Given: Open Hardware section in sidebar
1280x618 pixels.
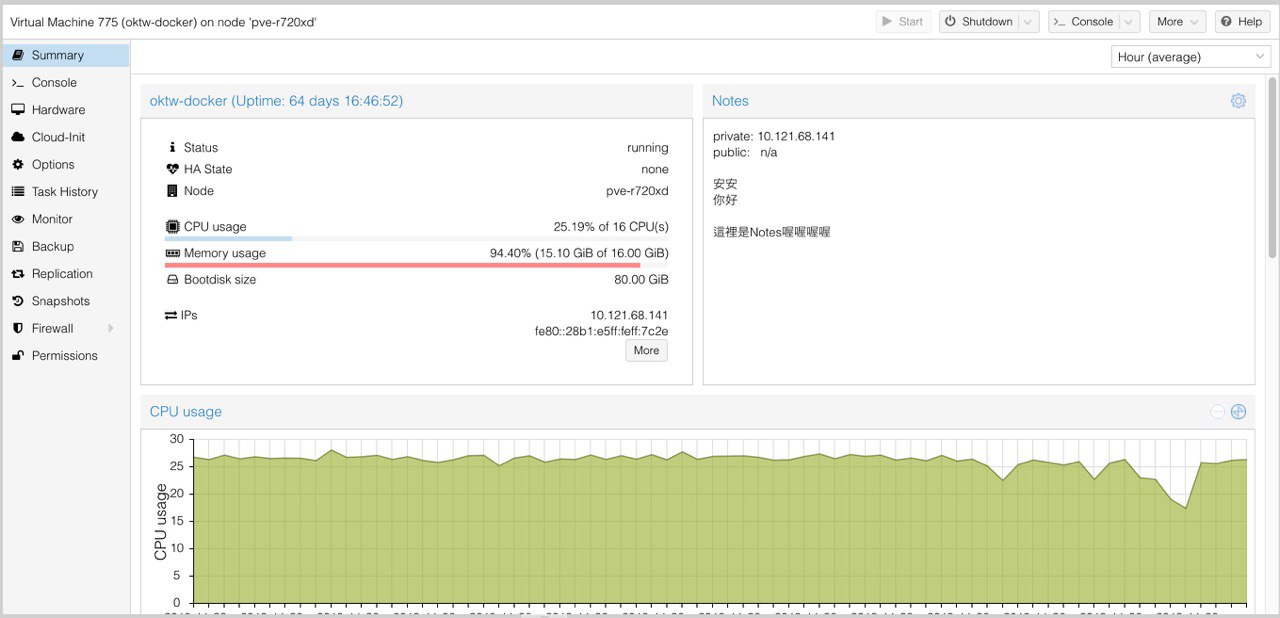Looking at the screenshot, I should [65, 110].
